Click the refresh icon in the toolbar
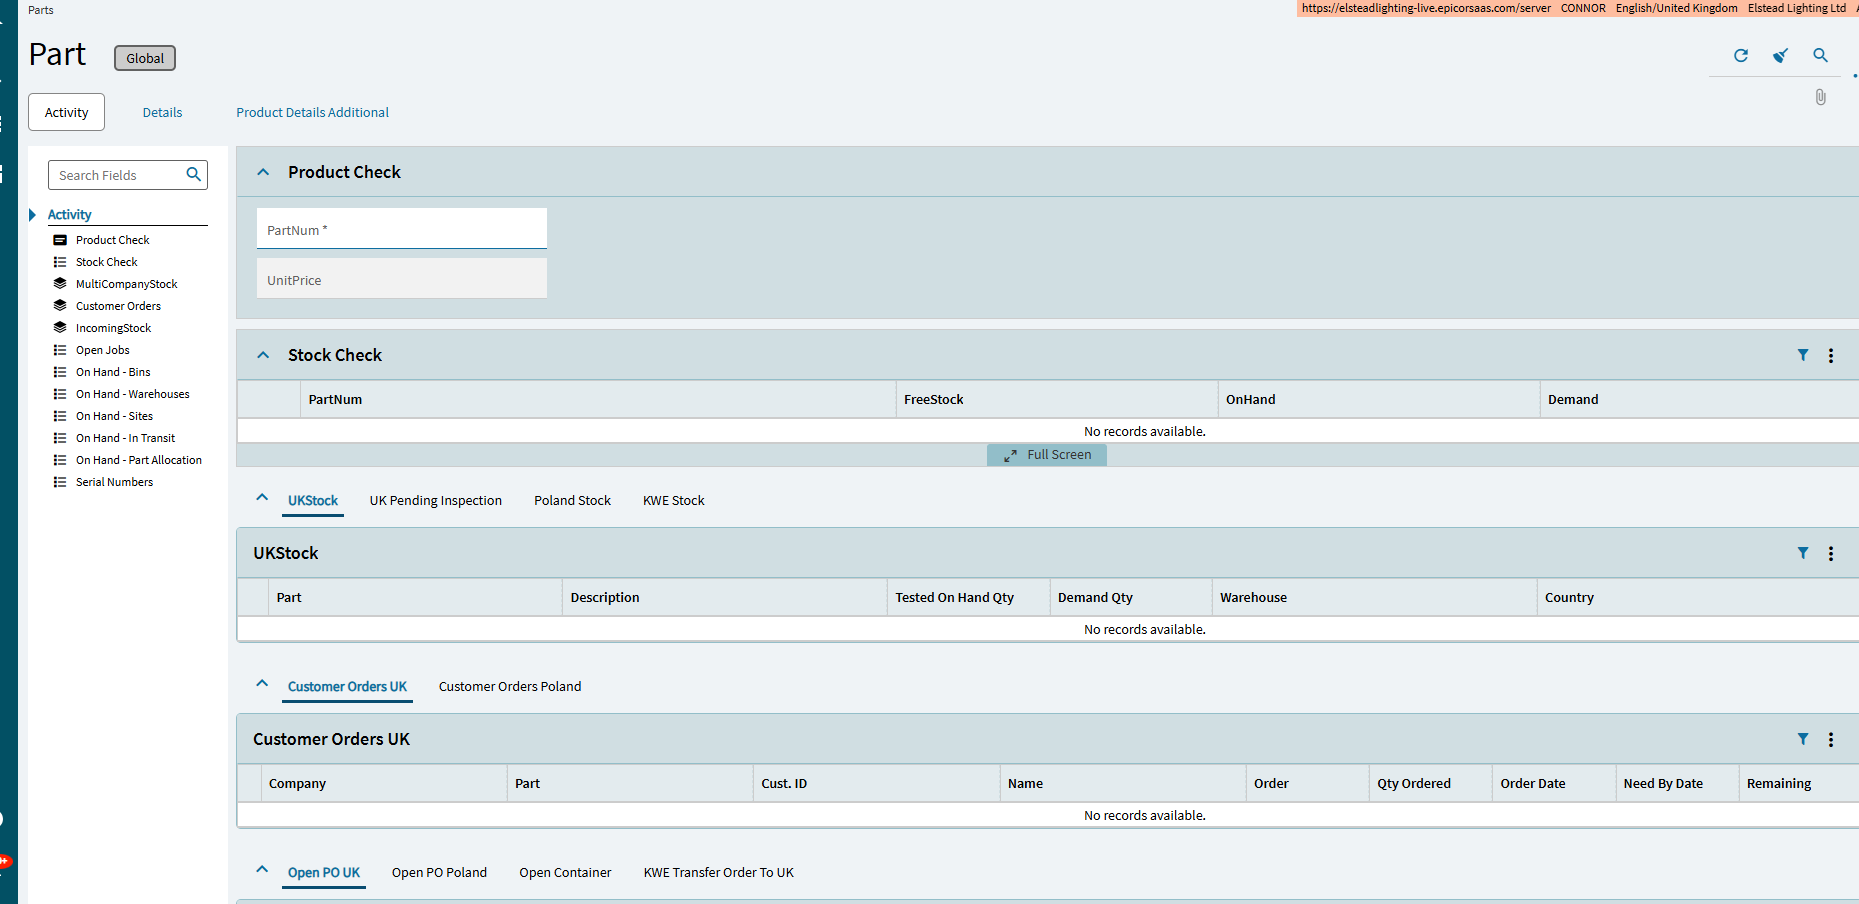Screen dimensions: 1859x904 point(1740,56)
